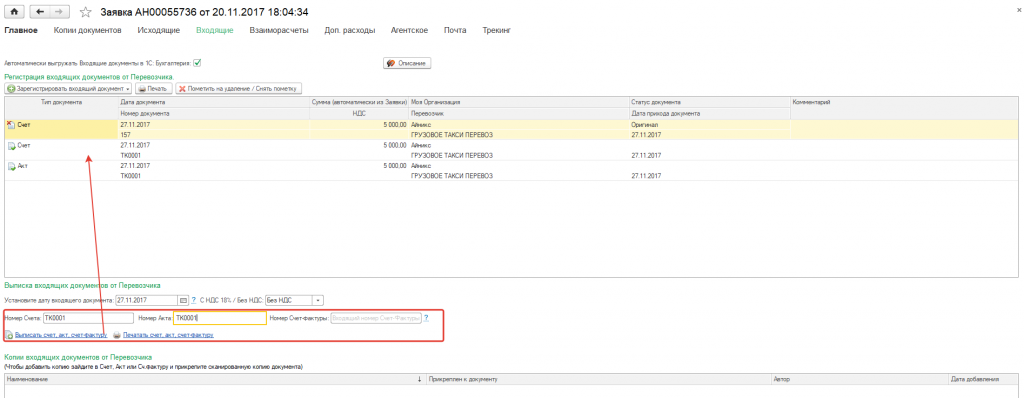Screen dimensions: 1024x398
Task: Show the Трекинг tab
Action: click(x=496, y=30)
